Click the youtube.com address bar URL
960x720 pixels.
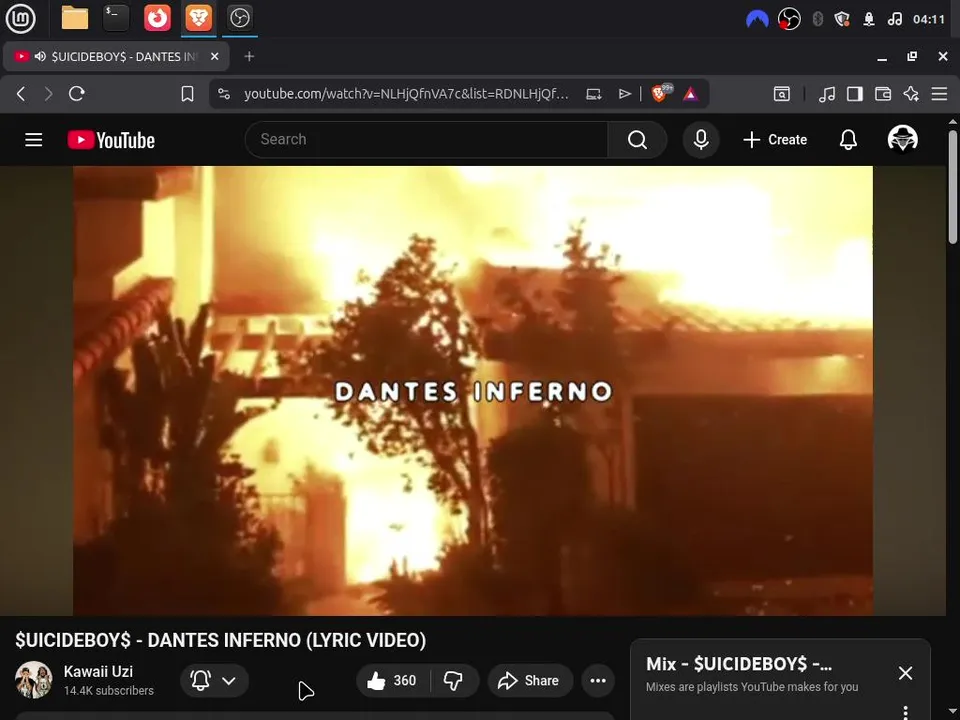point(406,94)
